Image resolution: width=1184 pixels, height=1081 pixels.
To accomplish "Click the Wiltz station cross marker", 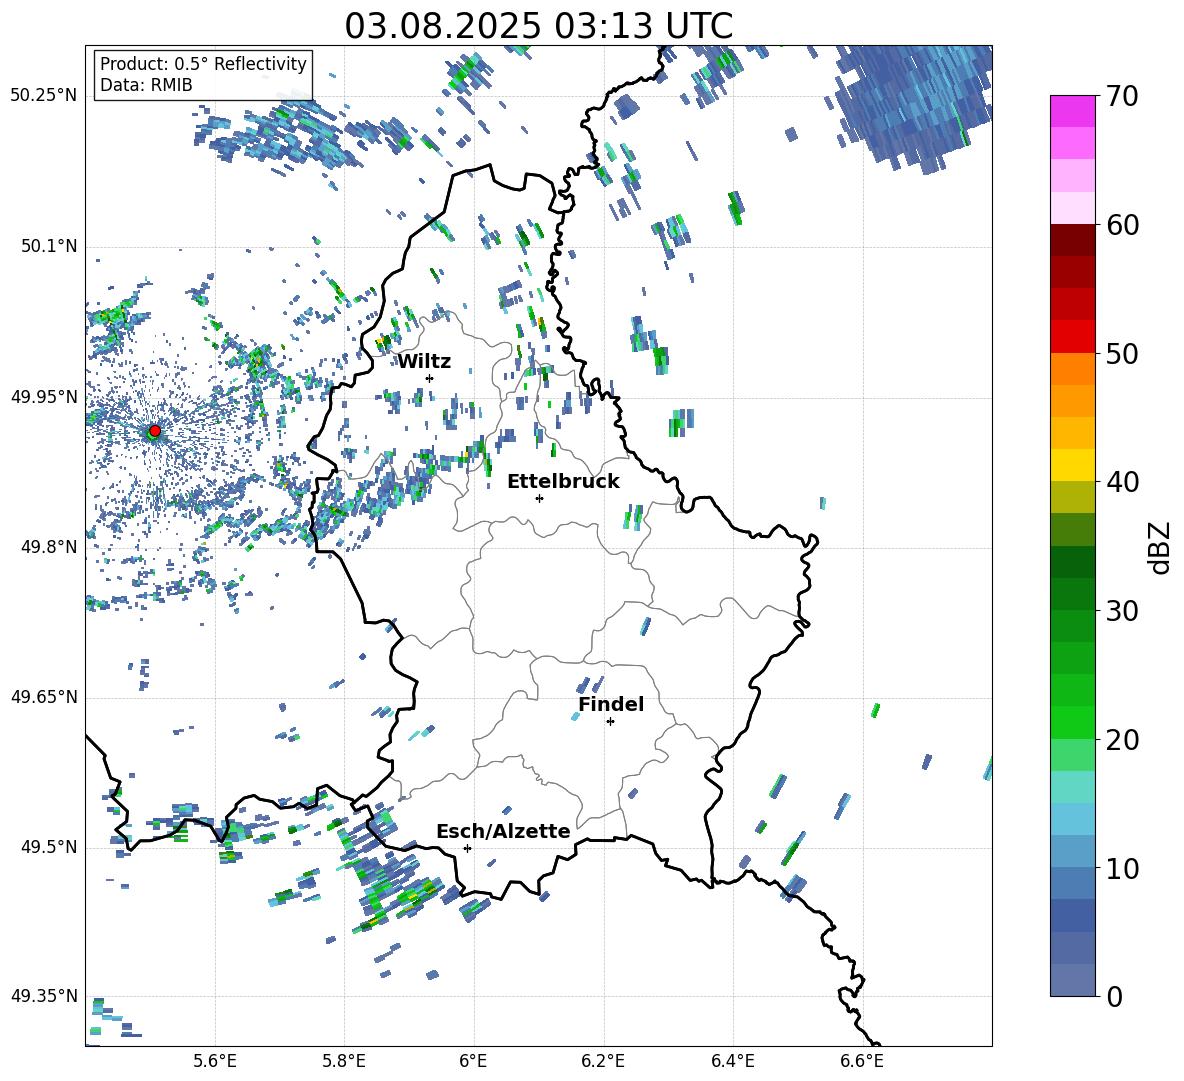I will coord(430,378).
